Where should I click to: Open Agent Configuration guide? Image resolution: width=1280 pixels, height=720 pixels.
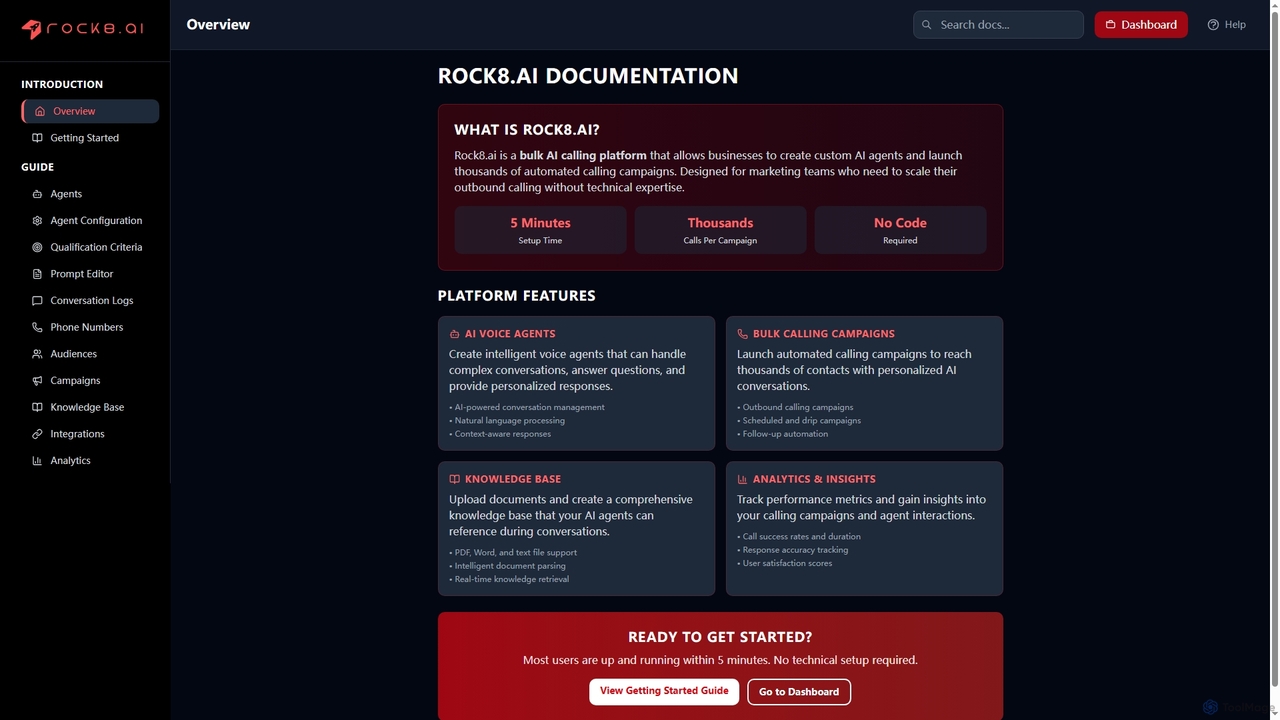click(x=90, y=221)
